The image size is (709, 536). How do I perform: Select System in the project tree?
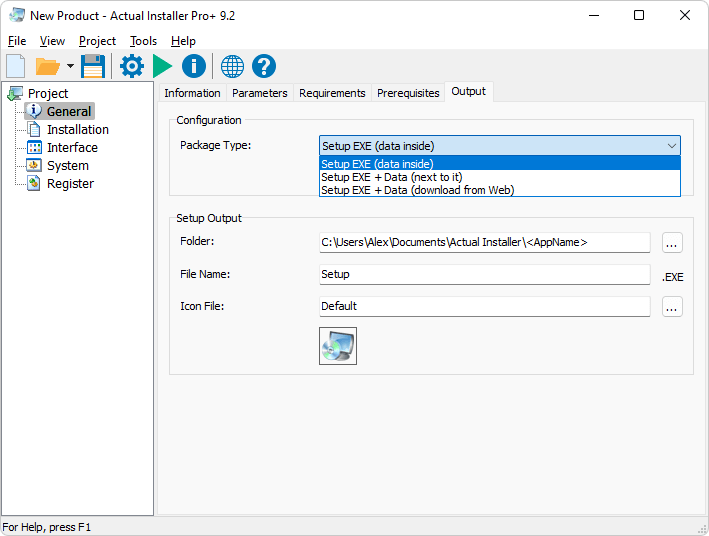68,166
